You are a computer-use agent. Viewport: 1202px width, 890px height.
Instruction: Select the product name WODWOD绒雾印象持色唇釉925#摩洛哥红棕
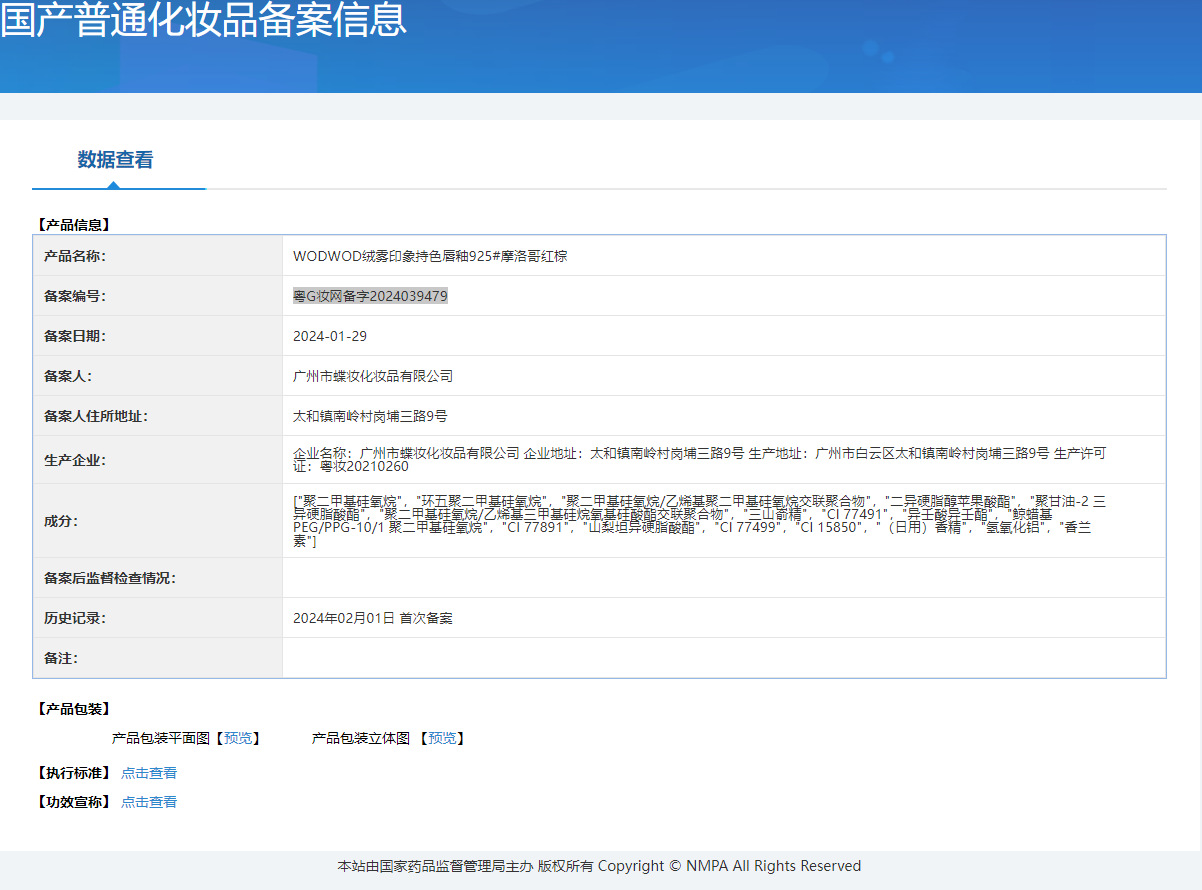[430, 256]
